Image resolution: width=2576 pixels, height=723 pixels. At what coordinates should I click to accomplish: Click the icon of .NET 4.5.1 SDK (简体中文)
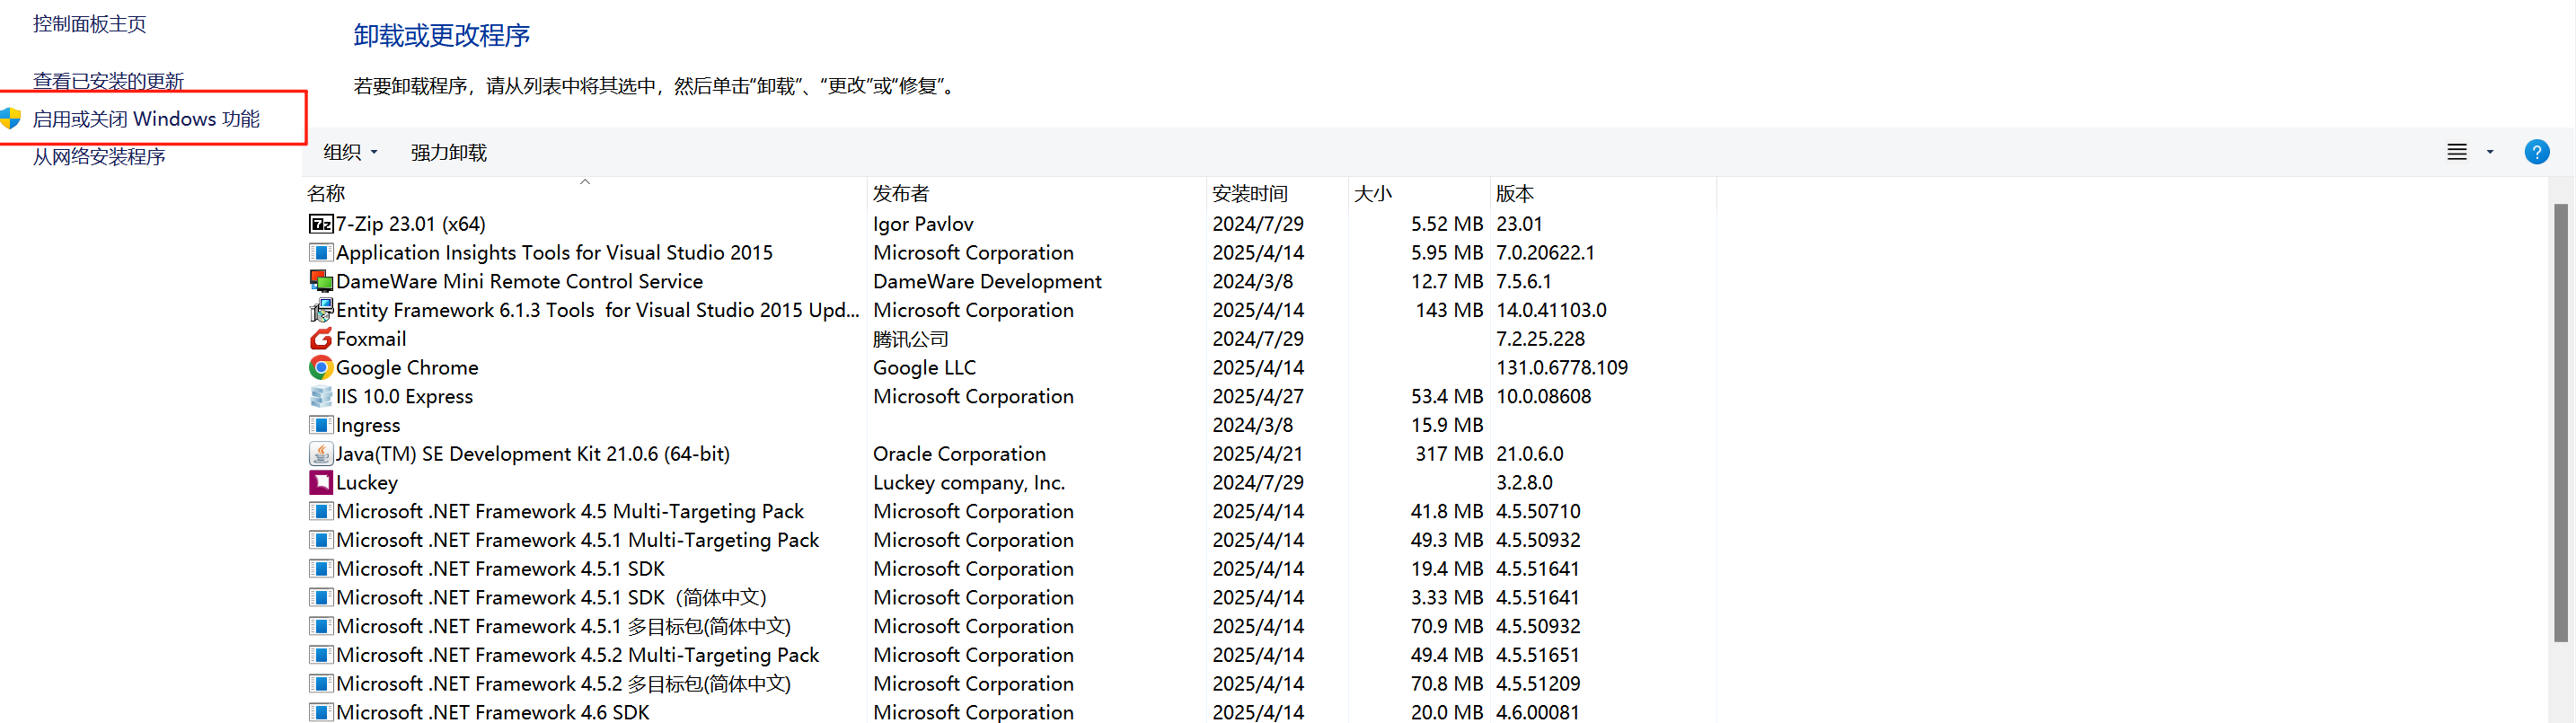320,598
